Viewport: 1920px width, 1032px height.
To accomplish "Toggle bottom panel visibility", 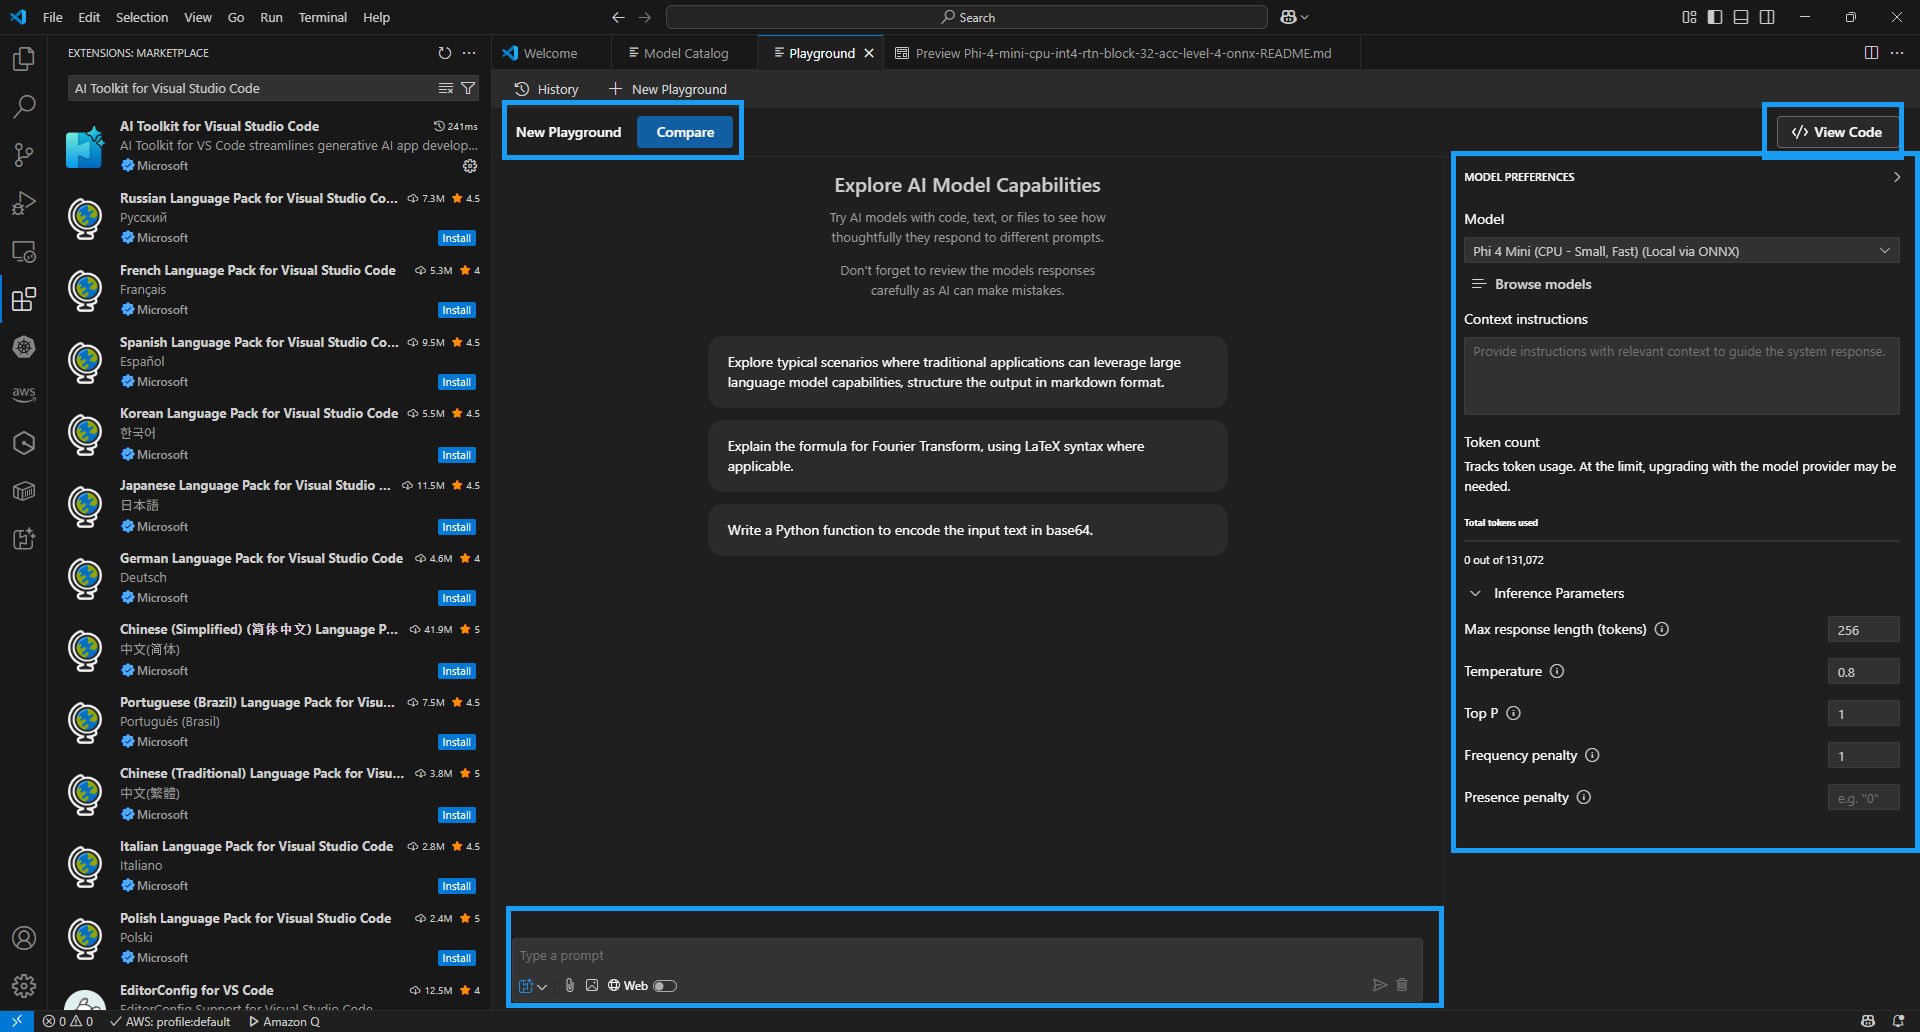I will (x=1741, y=17).
